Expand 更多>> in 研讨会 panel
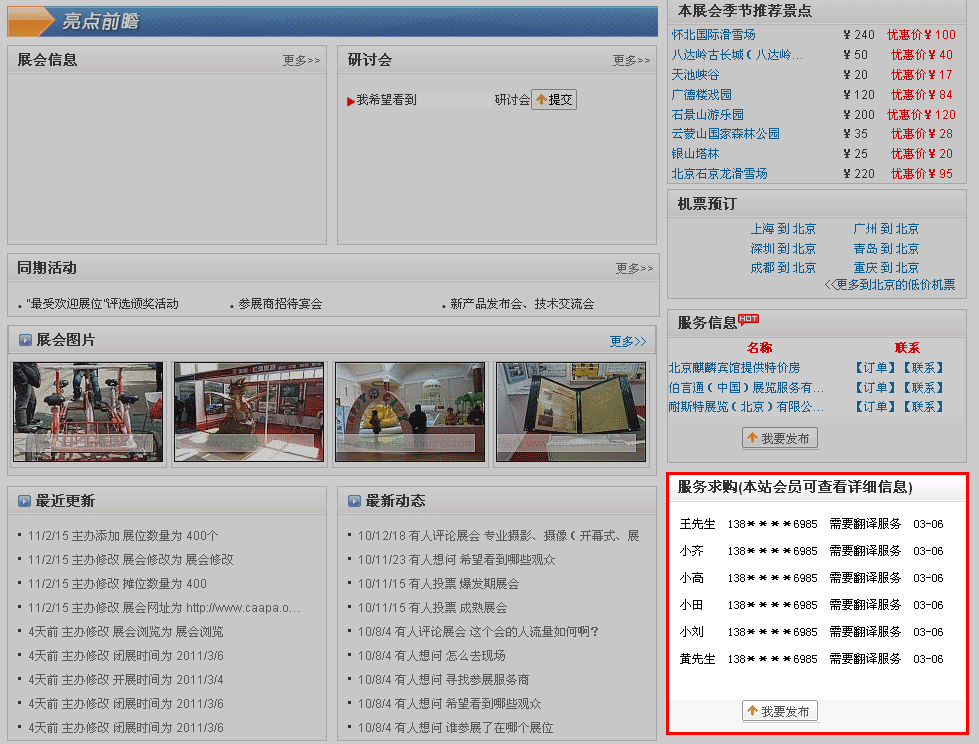The height and width of the screenshot is (744, 979). [631, 61]
